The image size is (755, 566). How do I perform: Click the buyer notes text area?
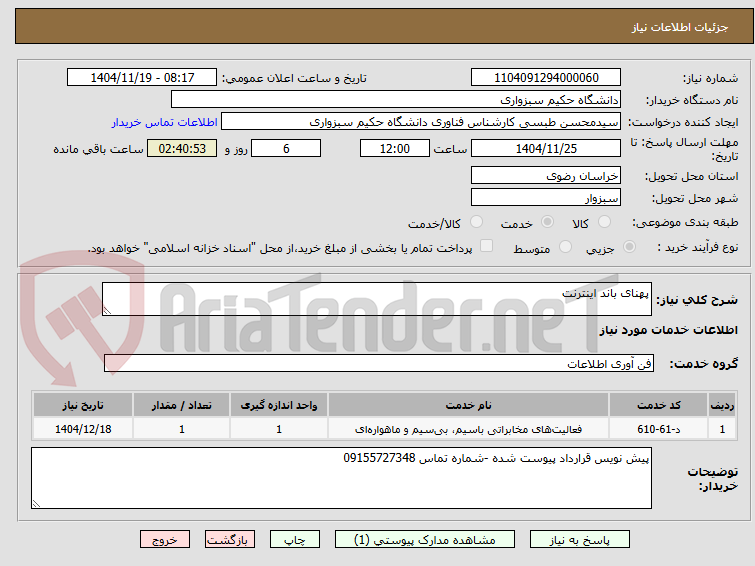[341, 478]
